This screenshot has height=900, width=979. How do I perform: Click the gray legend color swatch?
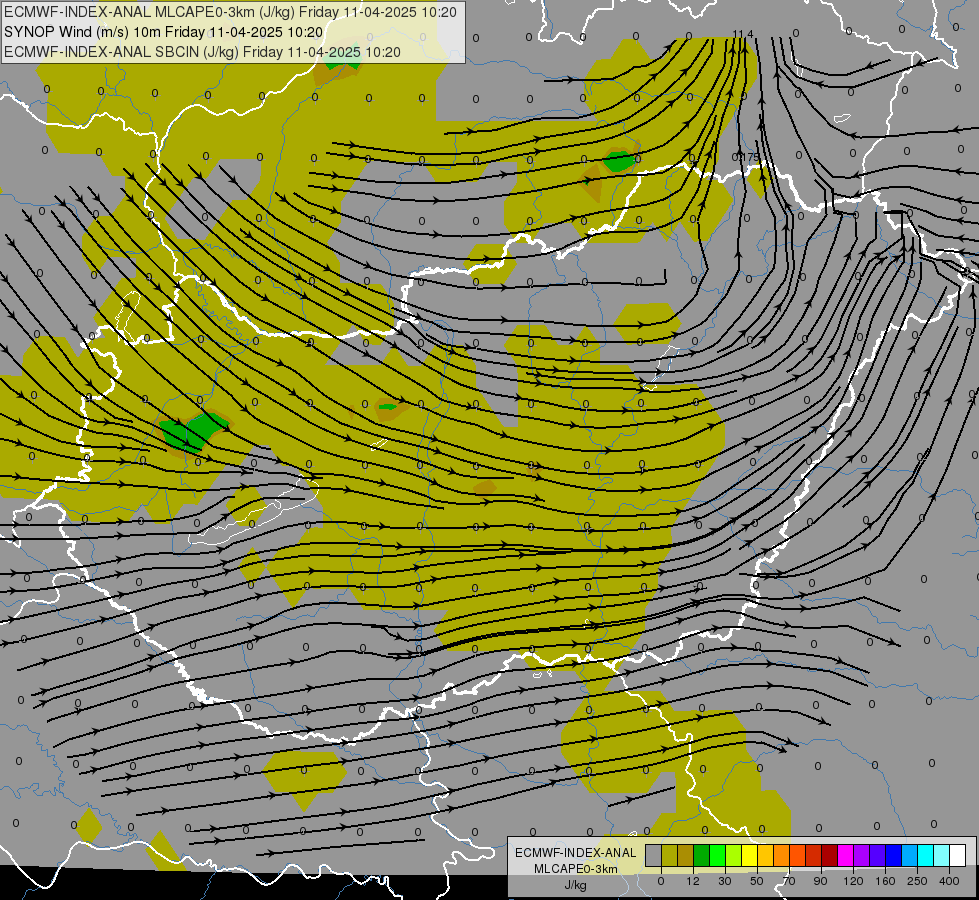(653, 856)
